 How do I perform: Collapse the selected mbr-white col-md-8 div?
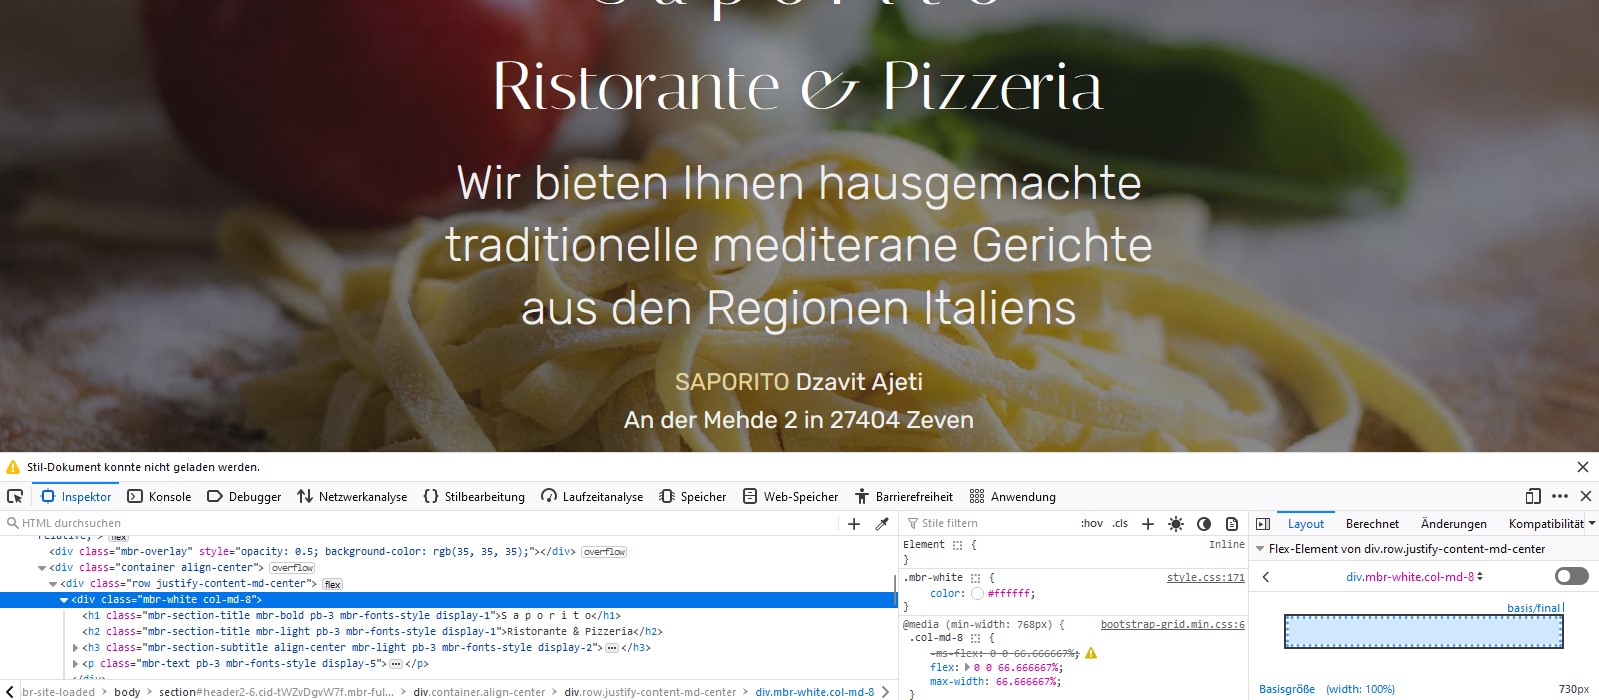[64, 600]
